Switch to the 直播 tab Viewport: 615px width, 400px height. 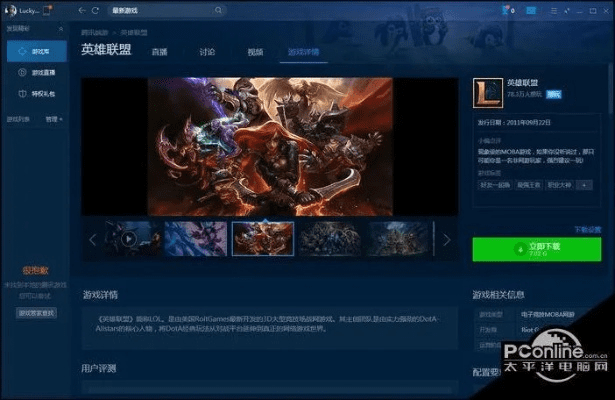pos(160,52)
